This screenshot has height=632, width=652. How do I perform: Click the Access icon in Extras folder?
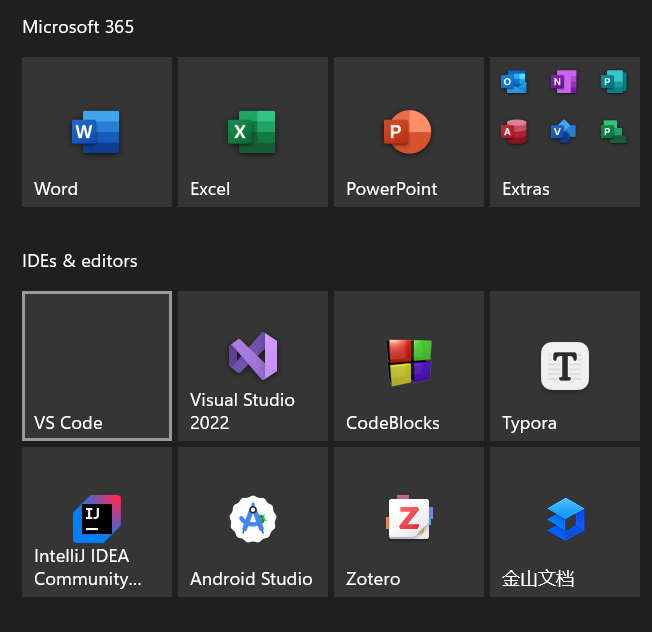[x=514, y=131]
